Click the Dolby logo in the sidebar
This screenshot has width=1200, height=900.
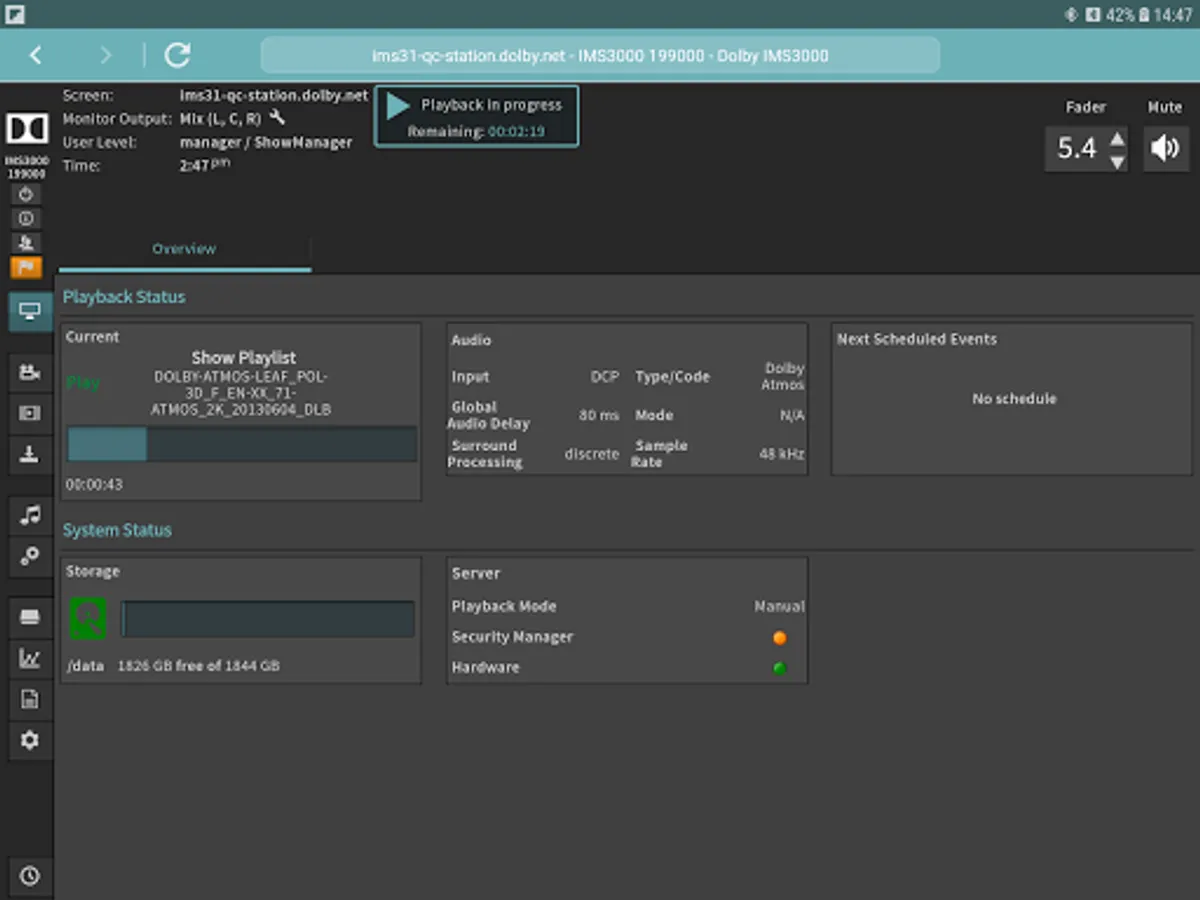click(27, 129)
